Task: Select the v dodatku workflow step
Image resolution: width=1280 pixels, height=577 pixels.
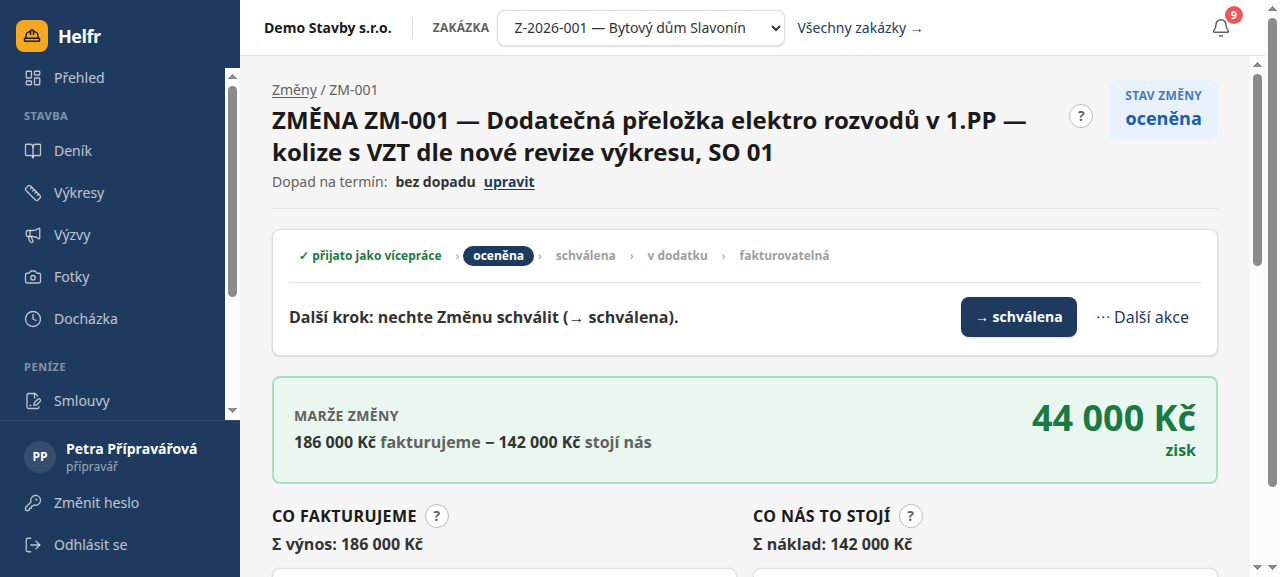Action: pyautogui.click(x=677, y=255)
